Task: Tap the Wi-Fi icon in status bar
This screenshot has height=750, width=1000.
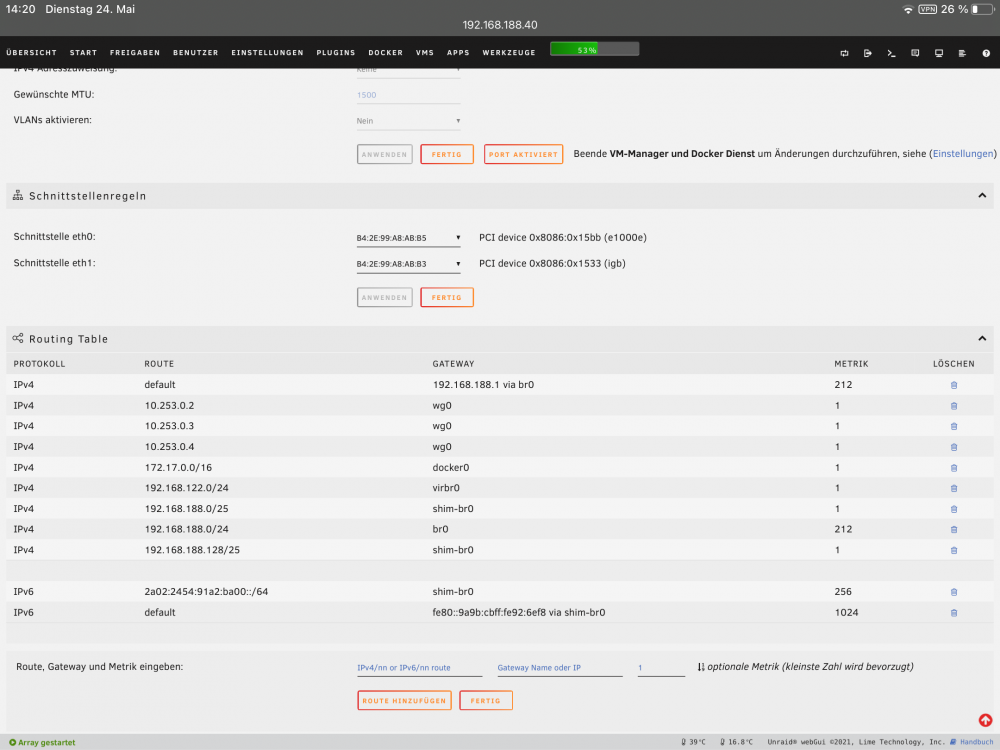Action: [908, 10]
